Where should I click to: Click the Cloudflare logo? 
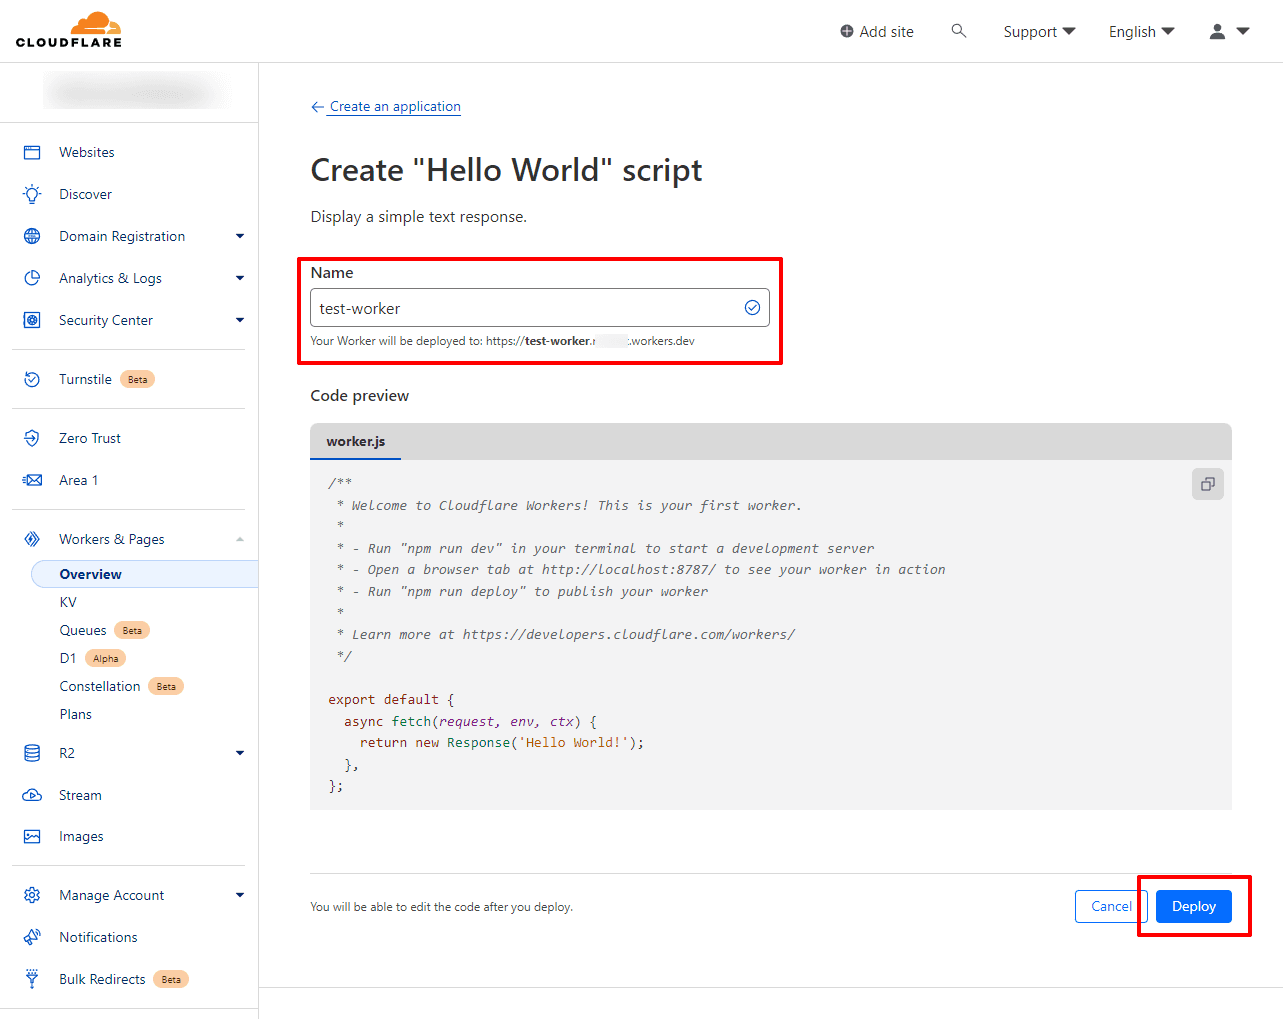(x=69, y=30)
